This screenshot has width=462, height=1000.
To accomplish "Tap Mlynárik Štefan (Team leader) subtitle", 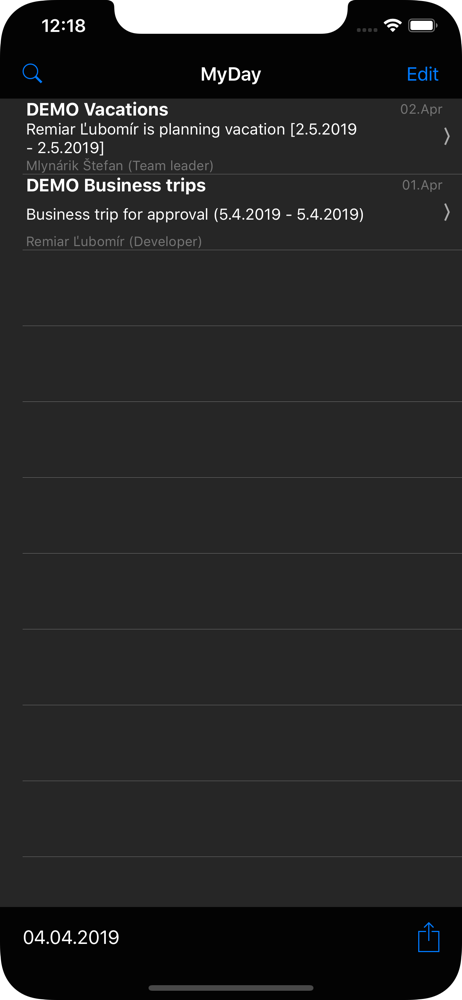I will click(119, 166).
